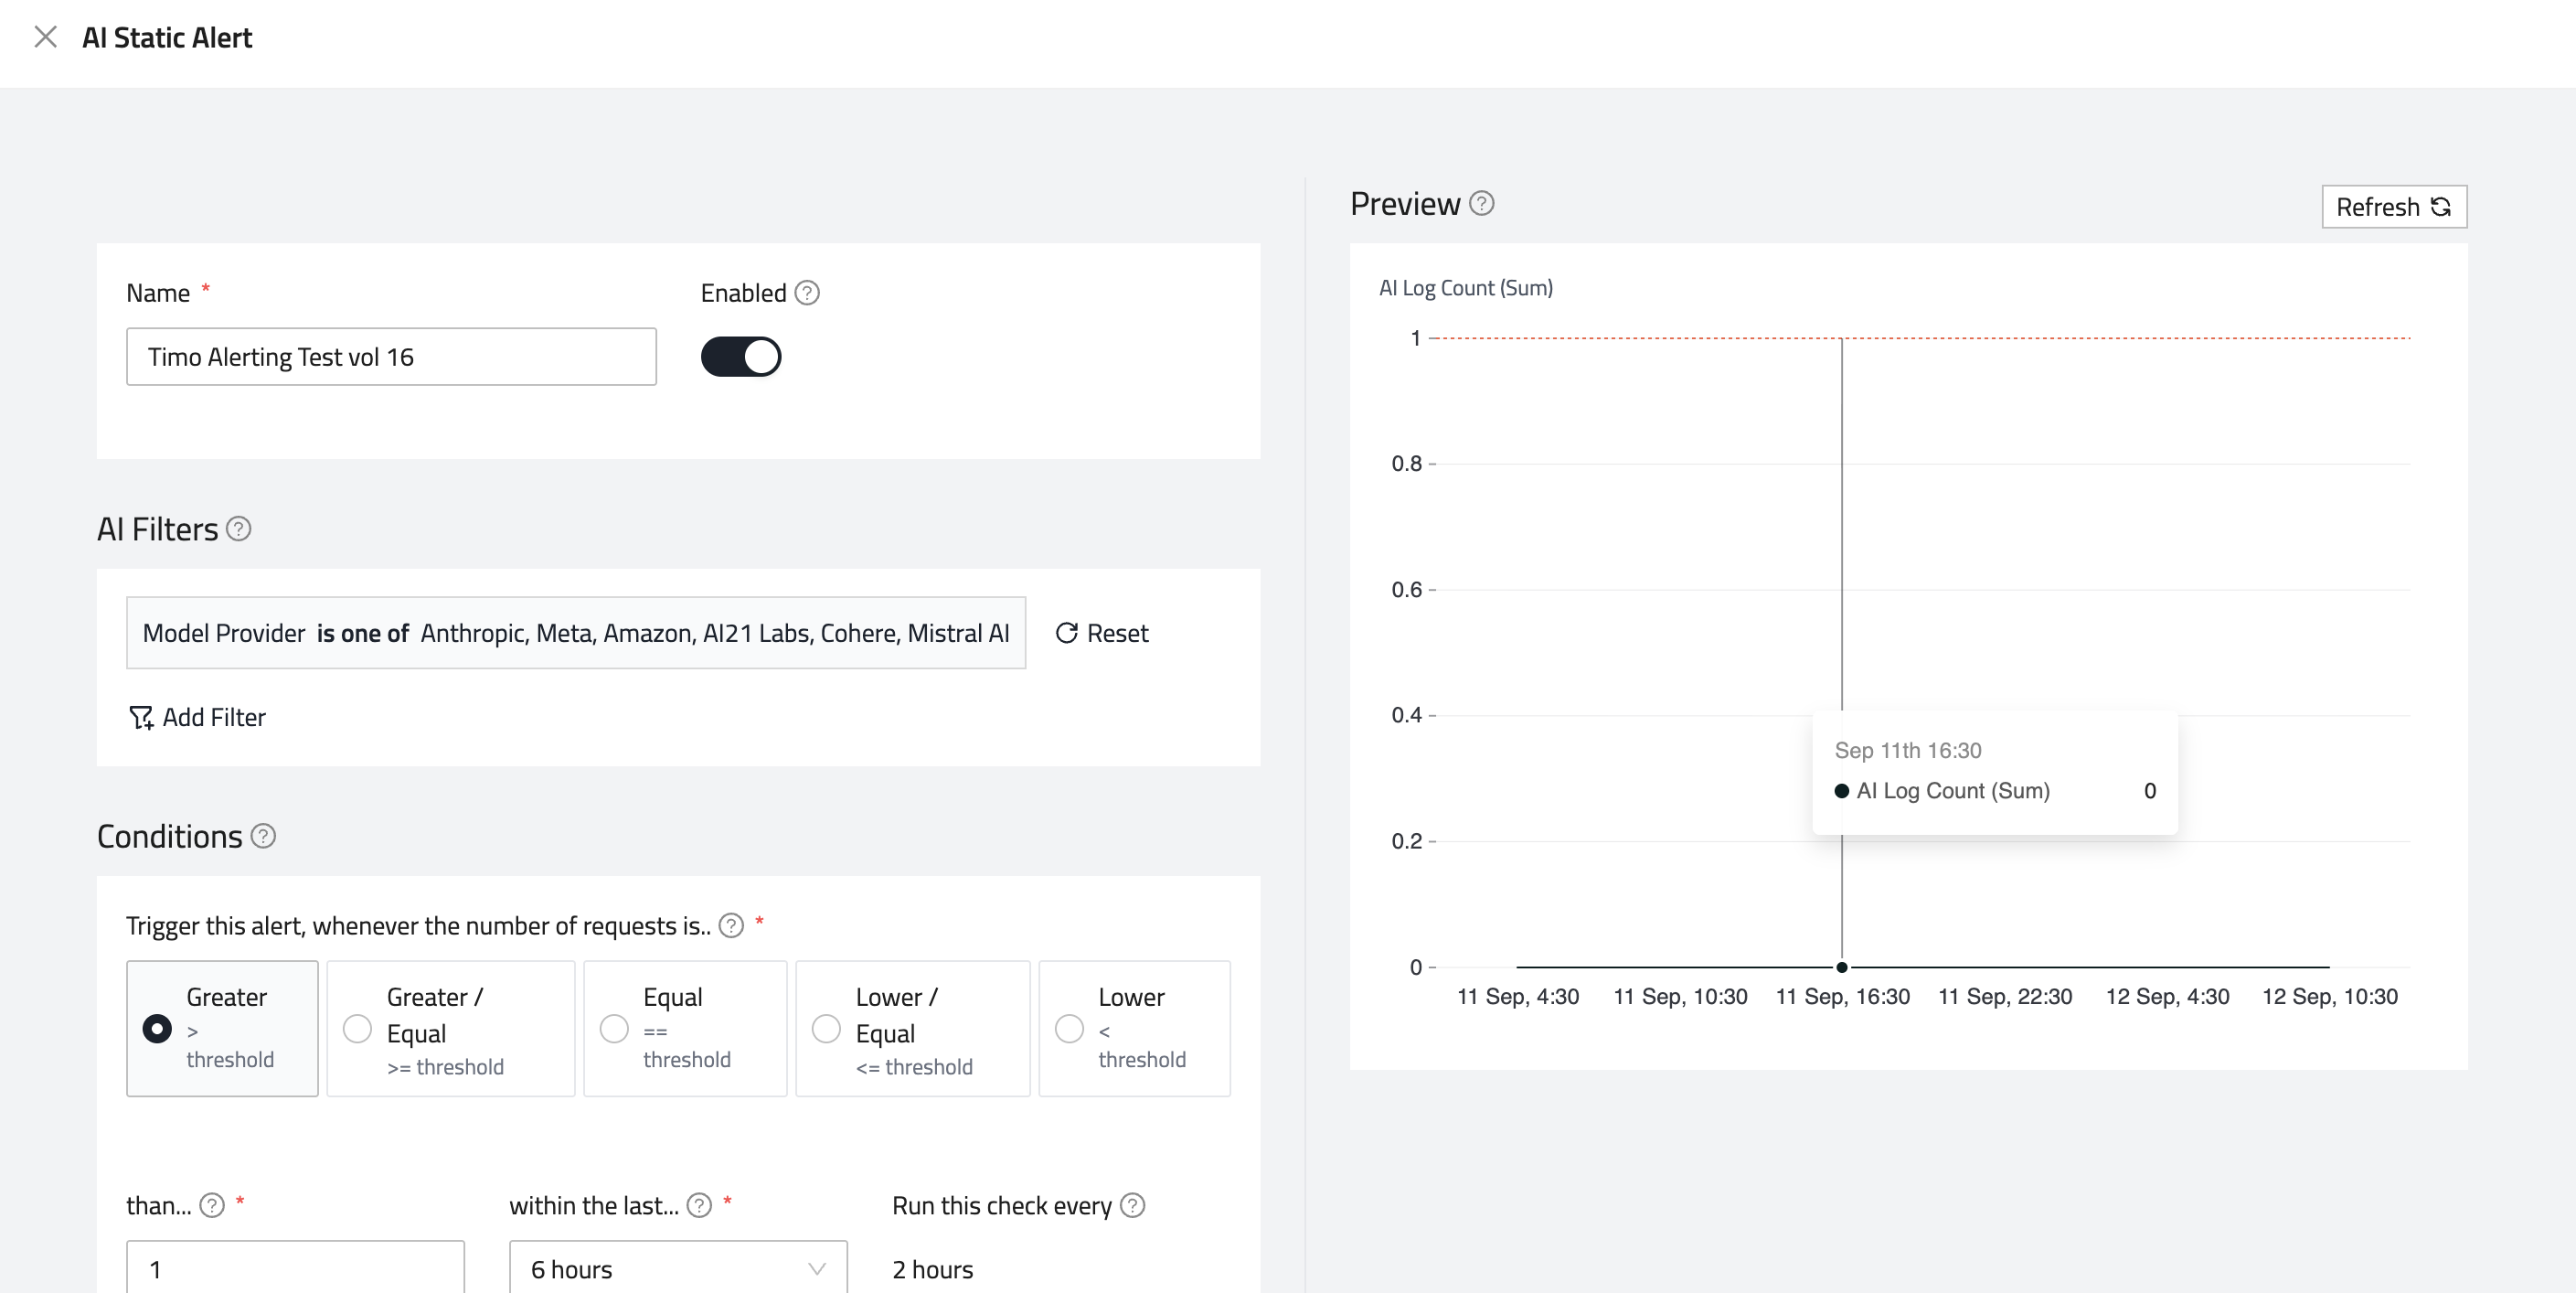Screen dimensions: 2576x1293
Task: Choose the Lower < threshold radio option
Action: (x=1069, y=1028)
